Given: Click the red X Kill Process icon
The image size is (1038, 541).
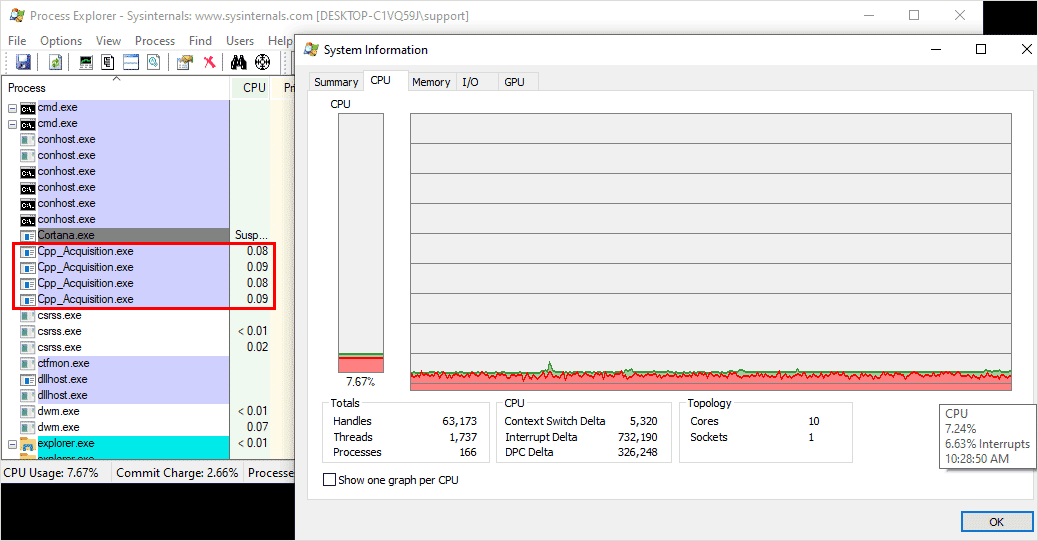Looking at the screenshot, I should 209,62.
